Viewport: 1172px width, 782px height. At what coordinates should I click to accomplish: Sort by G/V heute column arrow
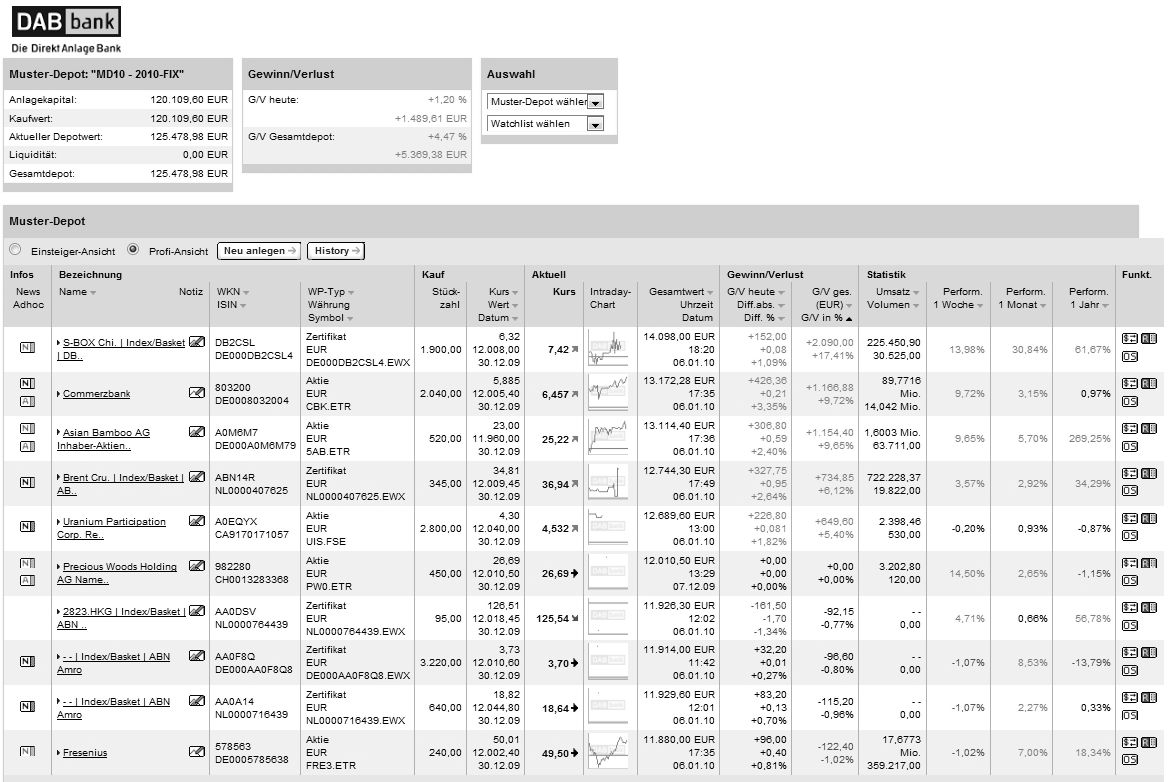click(781, 292)
